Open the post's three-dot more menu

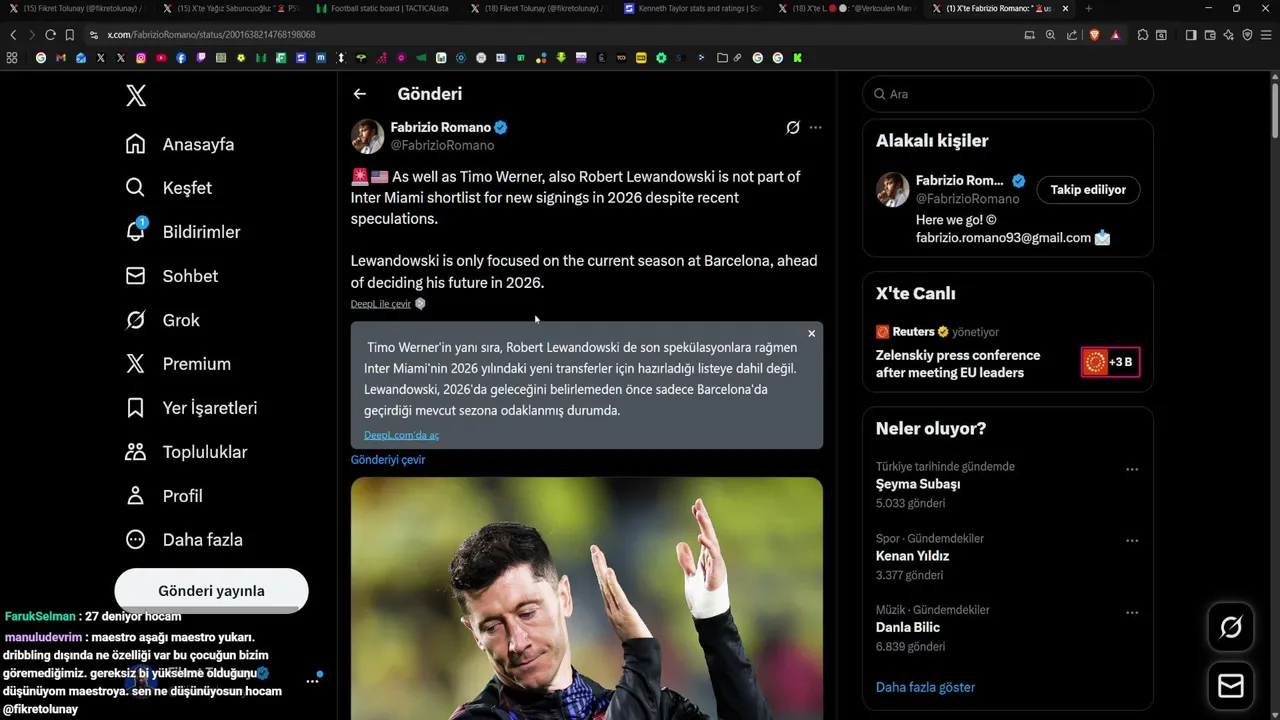point(816,127)
